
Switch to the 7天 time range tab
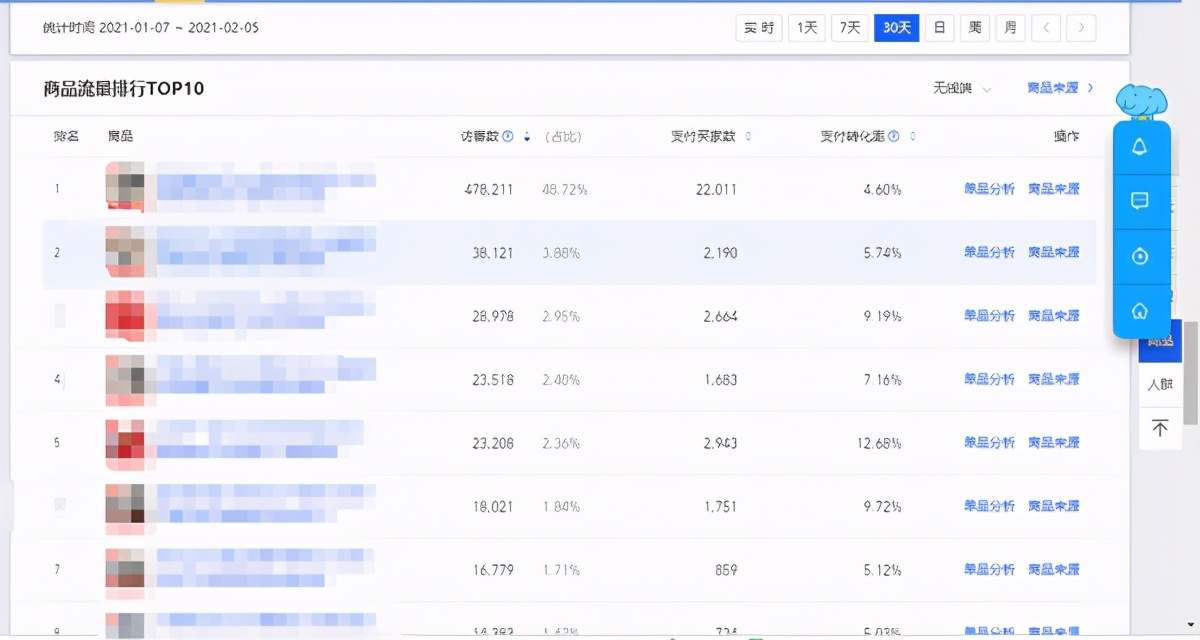(x=849, y=28)
